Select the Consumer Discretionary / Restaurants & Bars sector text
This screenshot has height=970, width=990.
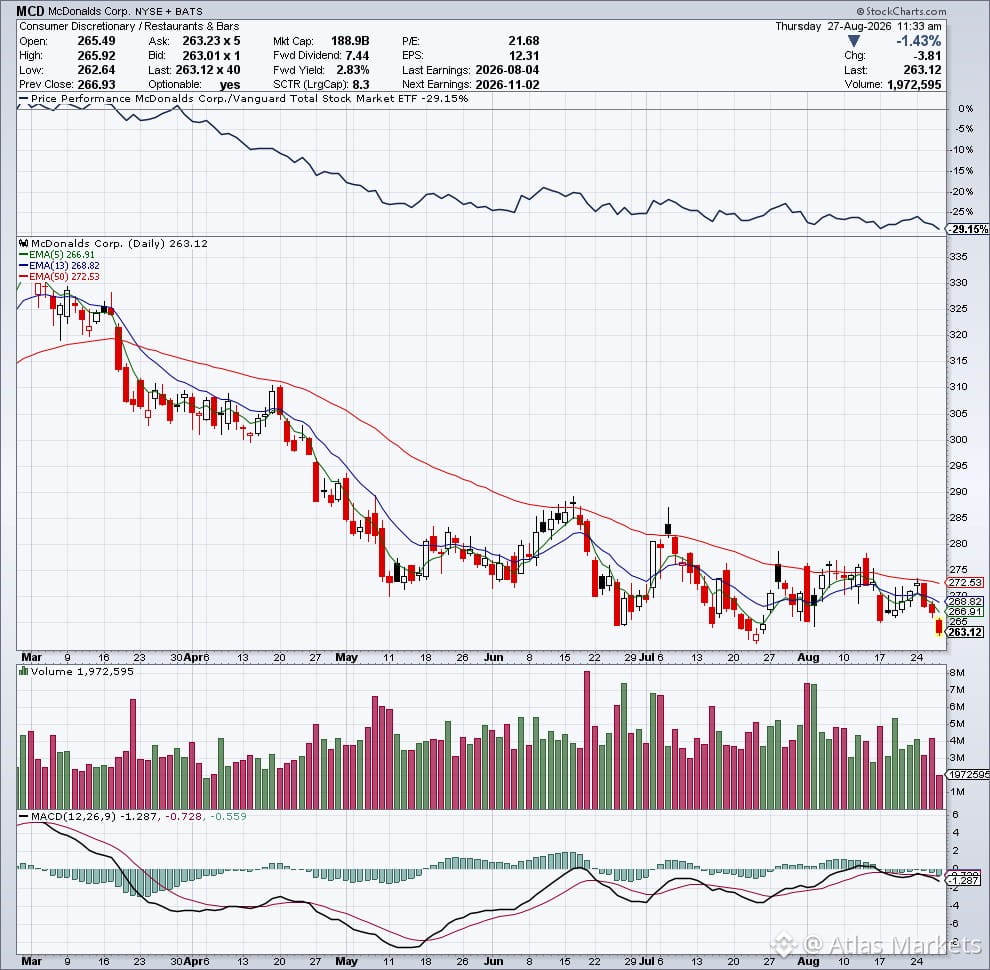coord(129,26)
